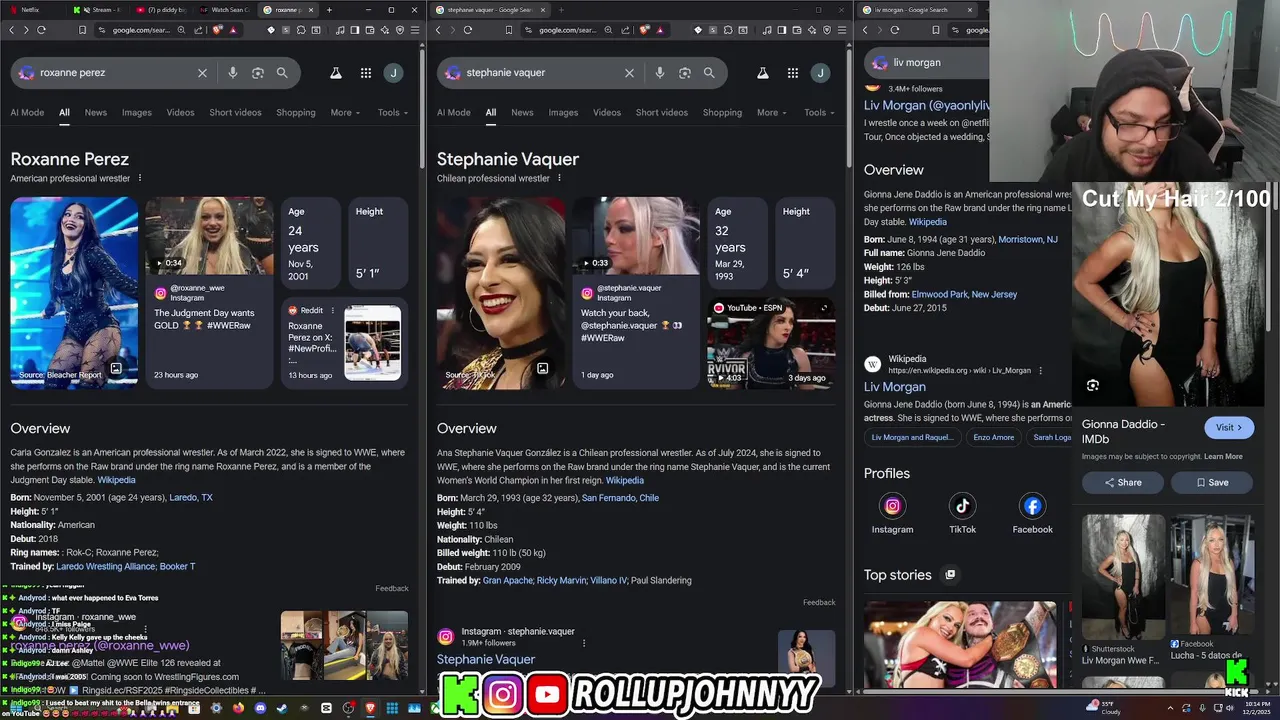Viewport: 1280px width, 720px height.
Task: Expand the Tools dropdown in stephanie vaquer window
Action: click(x=820, y=113)
